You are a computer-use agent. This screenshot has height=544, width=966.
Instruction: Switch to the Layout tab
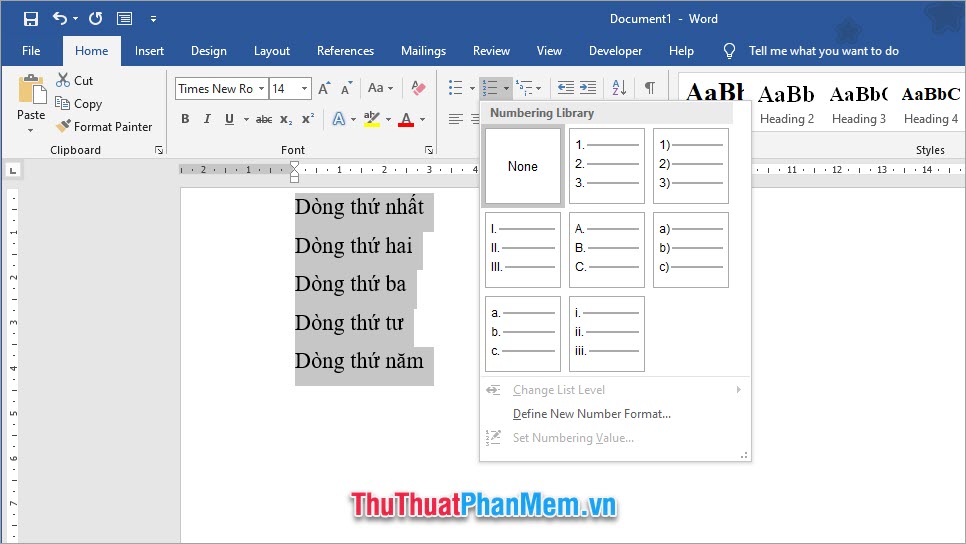272,51
